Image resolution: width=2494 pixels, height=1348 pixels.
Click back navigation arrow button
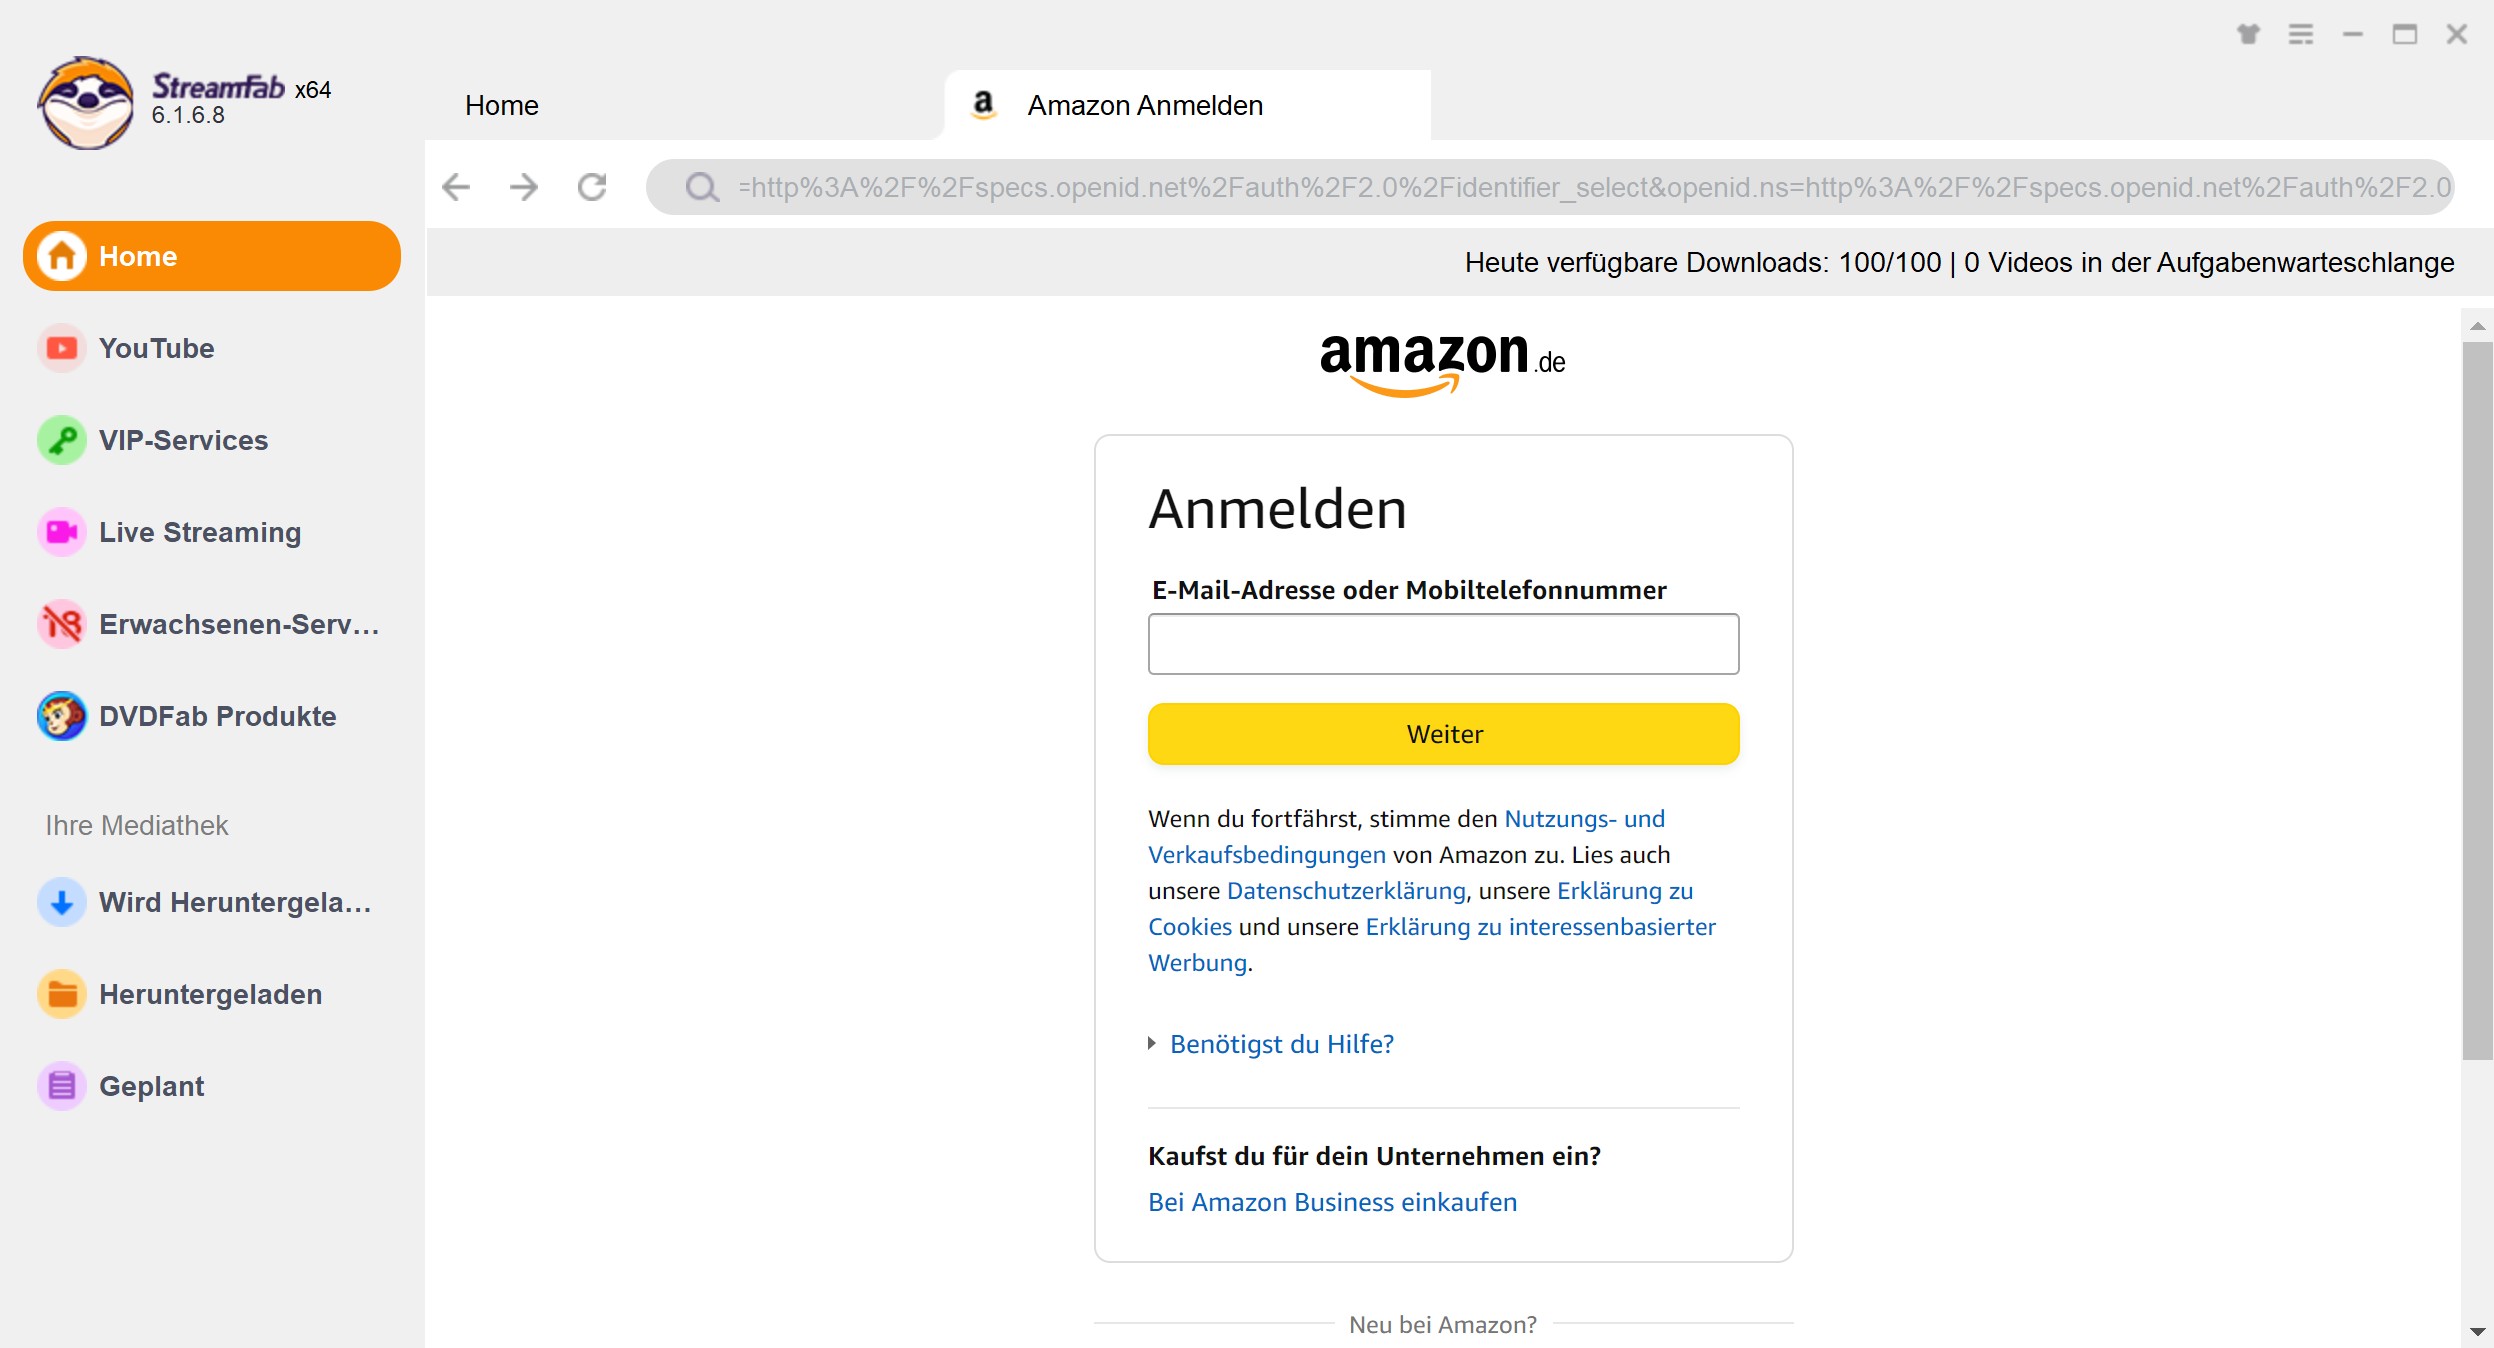click(458, 184)
